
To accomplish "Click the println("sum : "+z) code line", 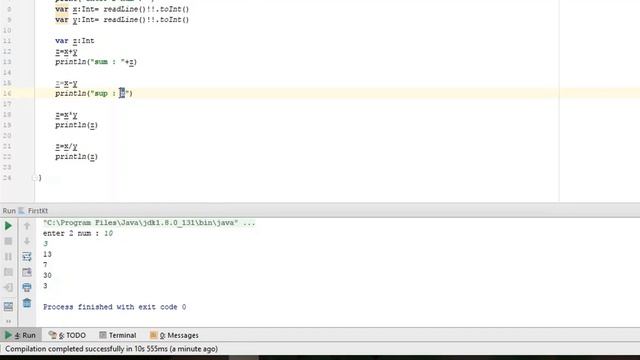I will [96, 62].
